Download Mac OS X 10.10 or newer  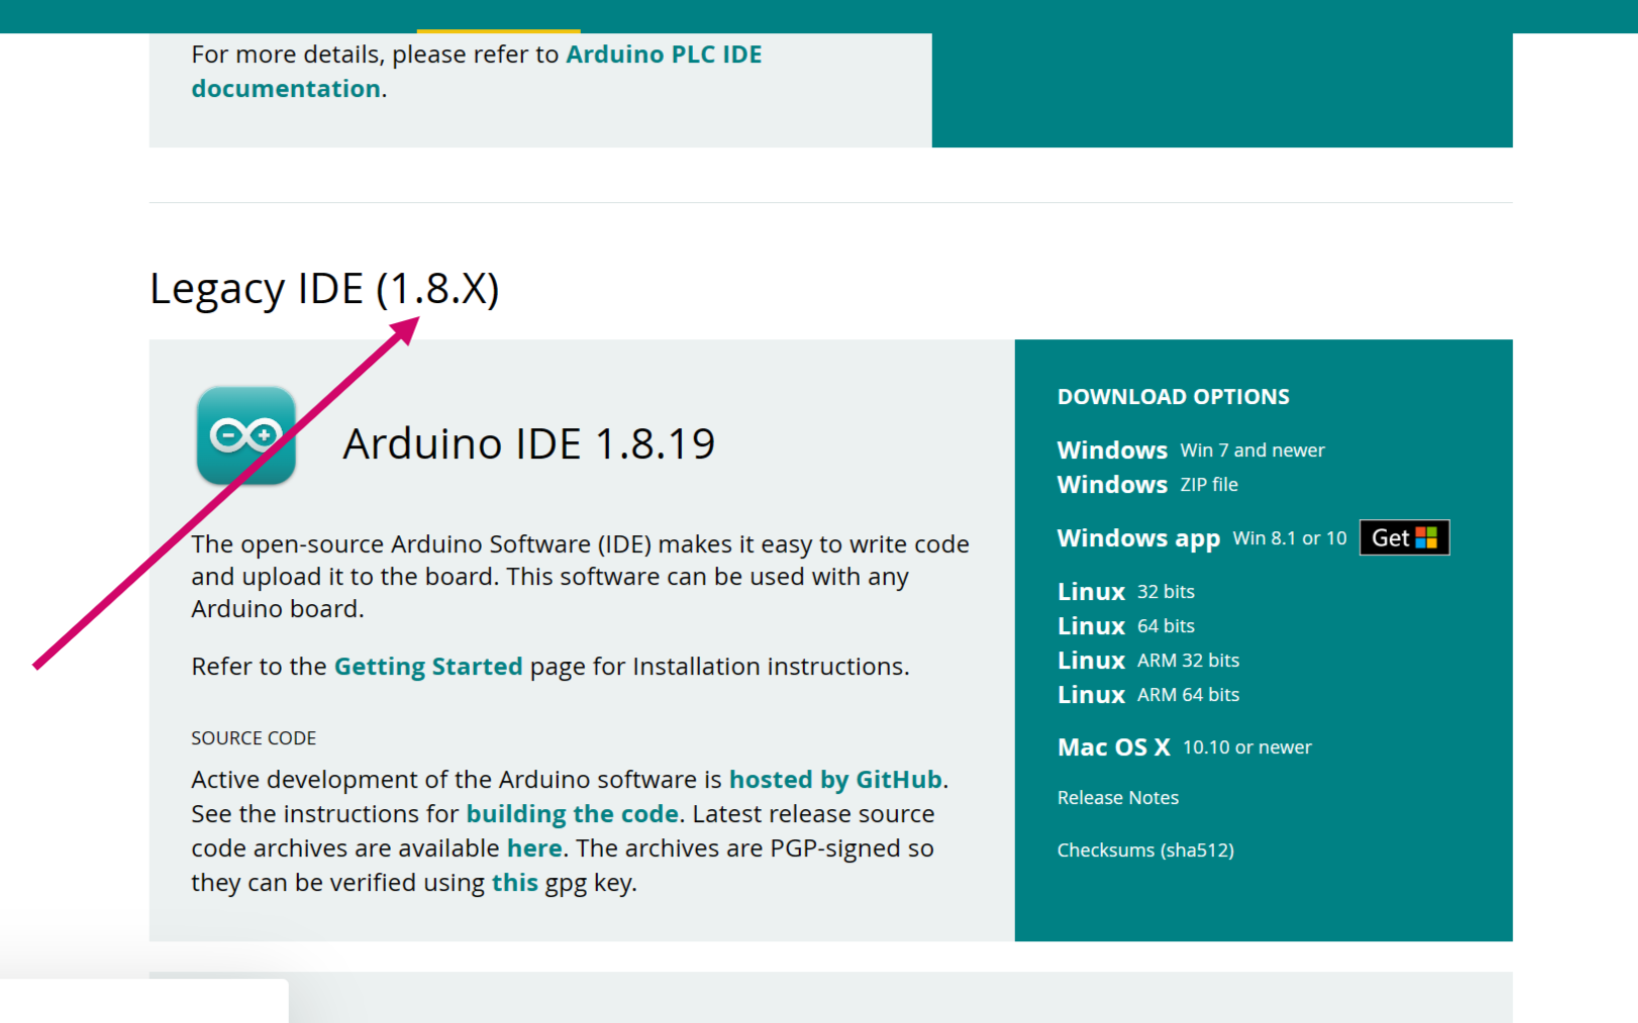pyautogui.click(x=1184, y=747)
